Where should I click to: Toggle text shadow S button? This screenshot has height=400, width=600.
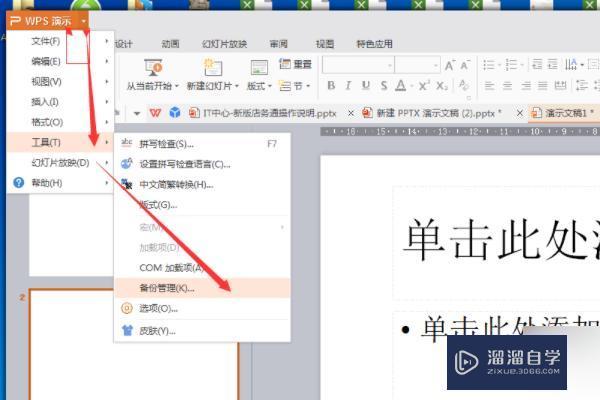pyautogui.click(x=384, y=85)
